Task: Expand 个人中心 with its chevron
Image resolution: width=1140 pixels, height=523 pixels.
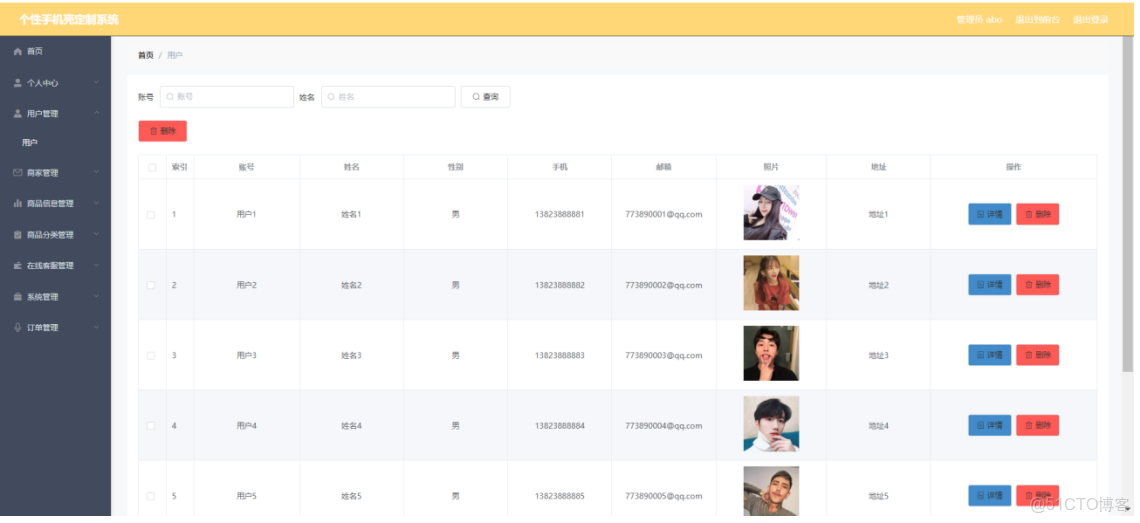Action: click(x=97, y=82)
